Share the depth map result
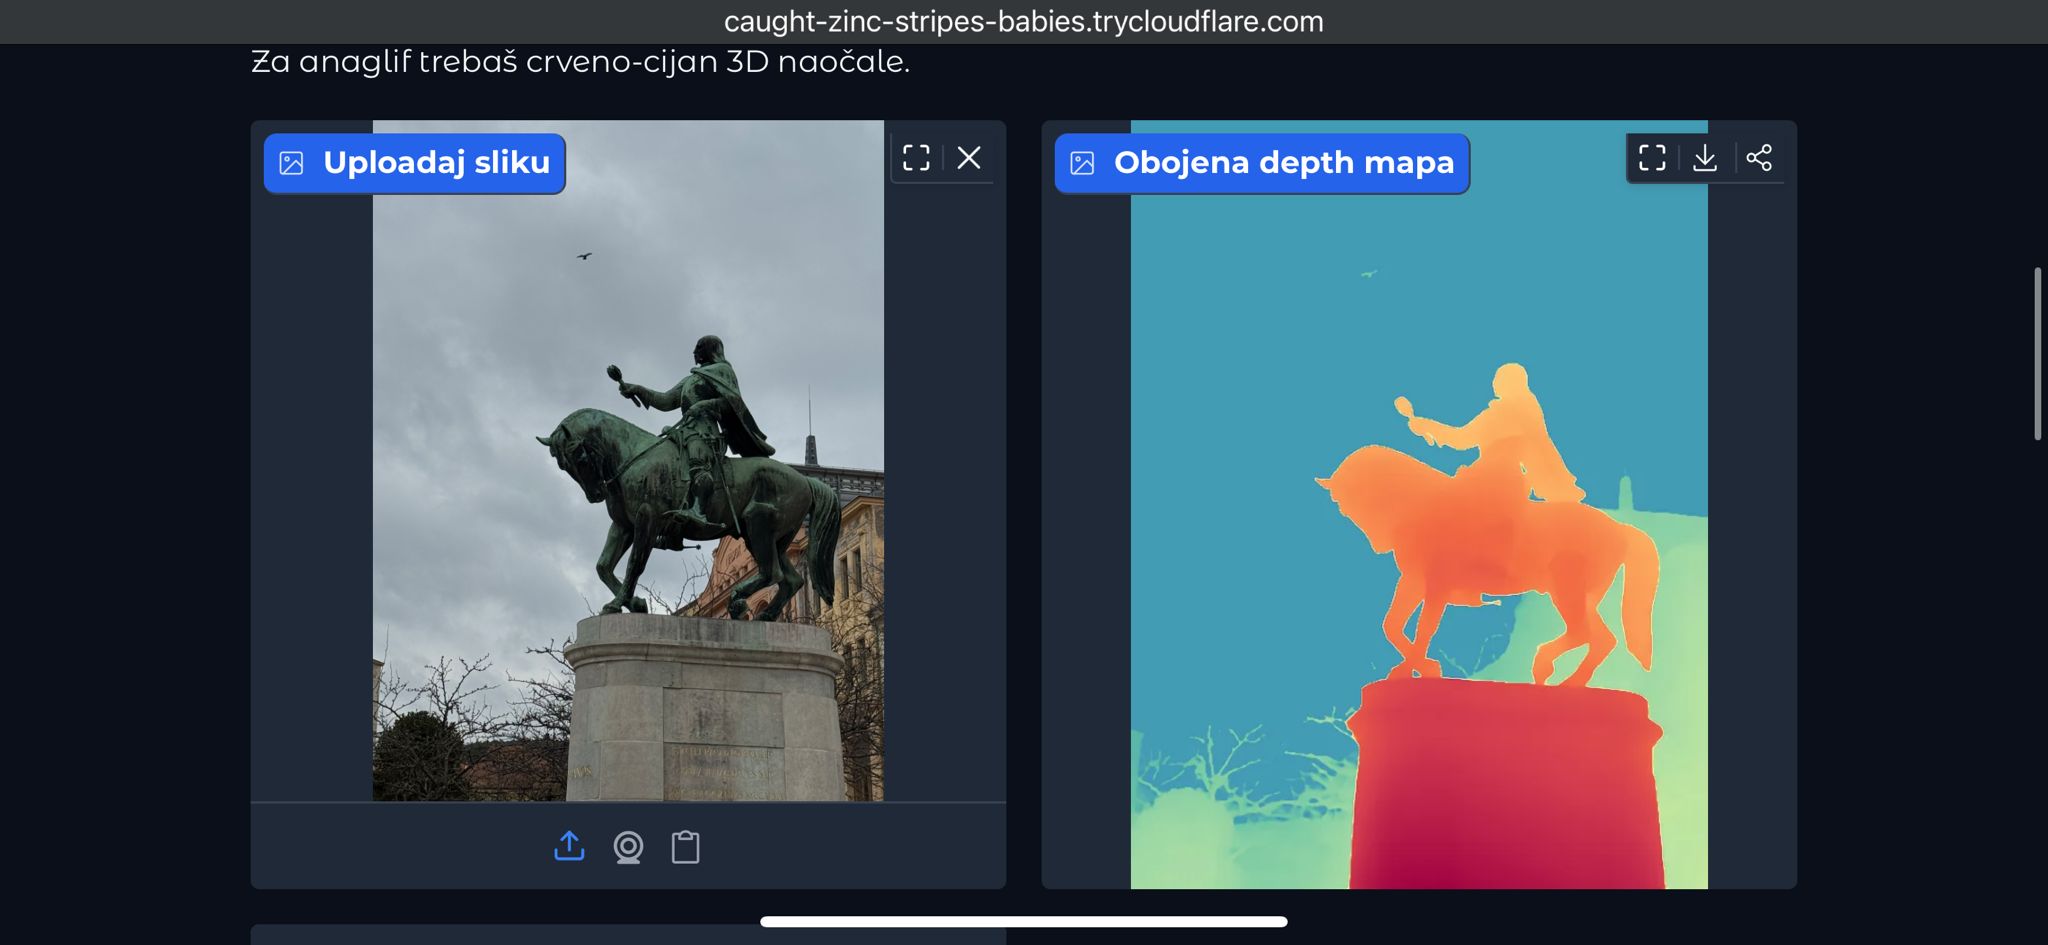The width and height of the screenshot is (2048, 945). click(x=1759, y=158)
